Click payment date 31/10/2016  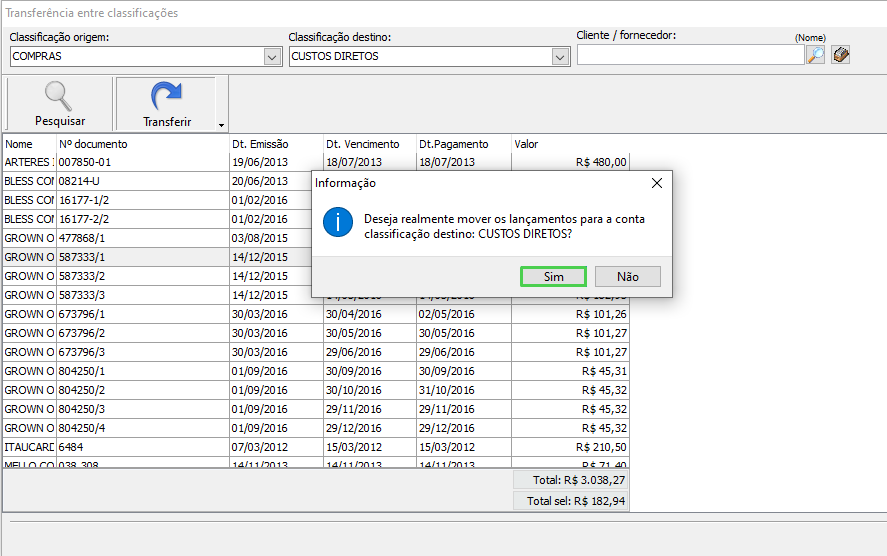click(x=464, y=390)
